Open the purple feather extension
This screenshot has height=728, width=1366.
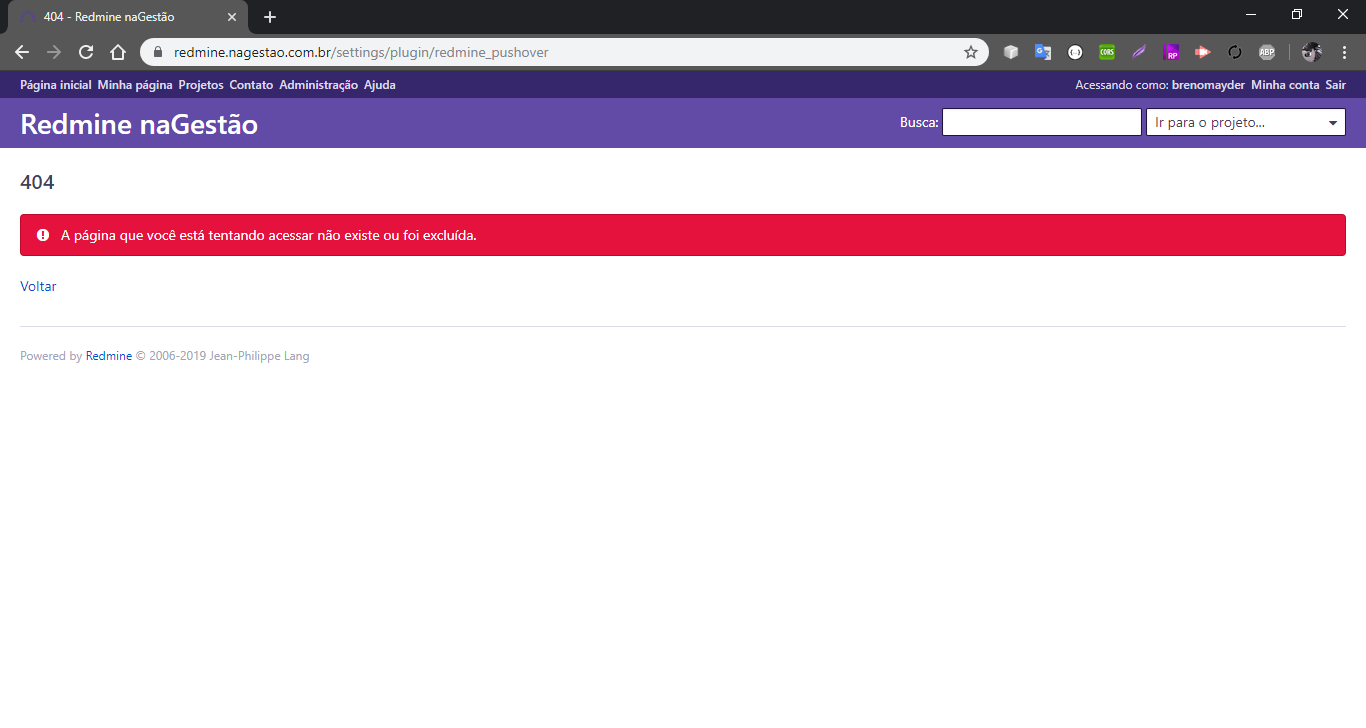(x=1139, y=52)
